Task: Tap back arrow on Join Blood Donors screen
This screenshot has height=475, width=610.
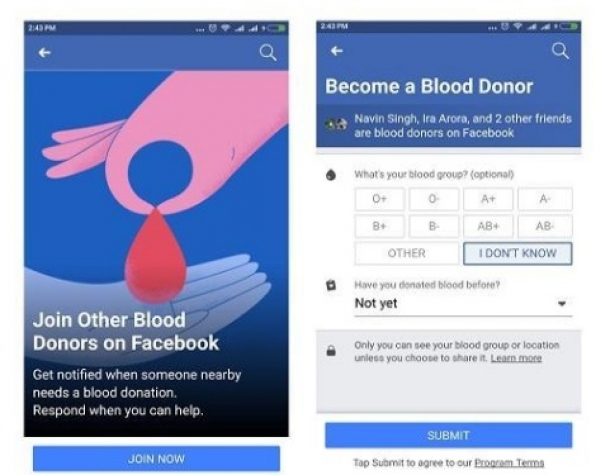Action: click(x=44, y=53)
